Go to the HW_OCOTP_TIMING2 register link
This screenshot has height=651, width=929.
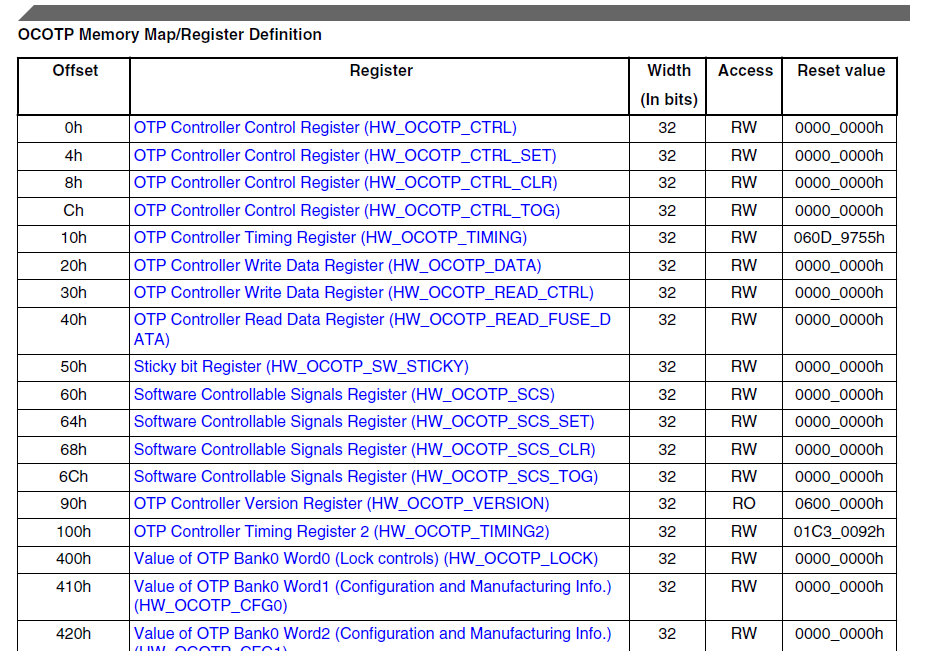pyautogui.click(x=341, y=532)
